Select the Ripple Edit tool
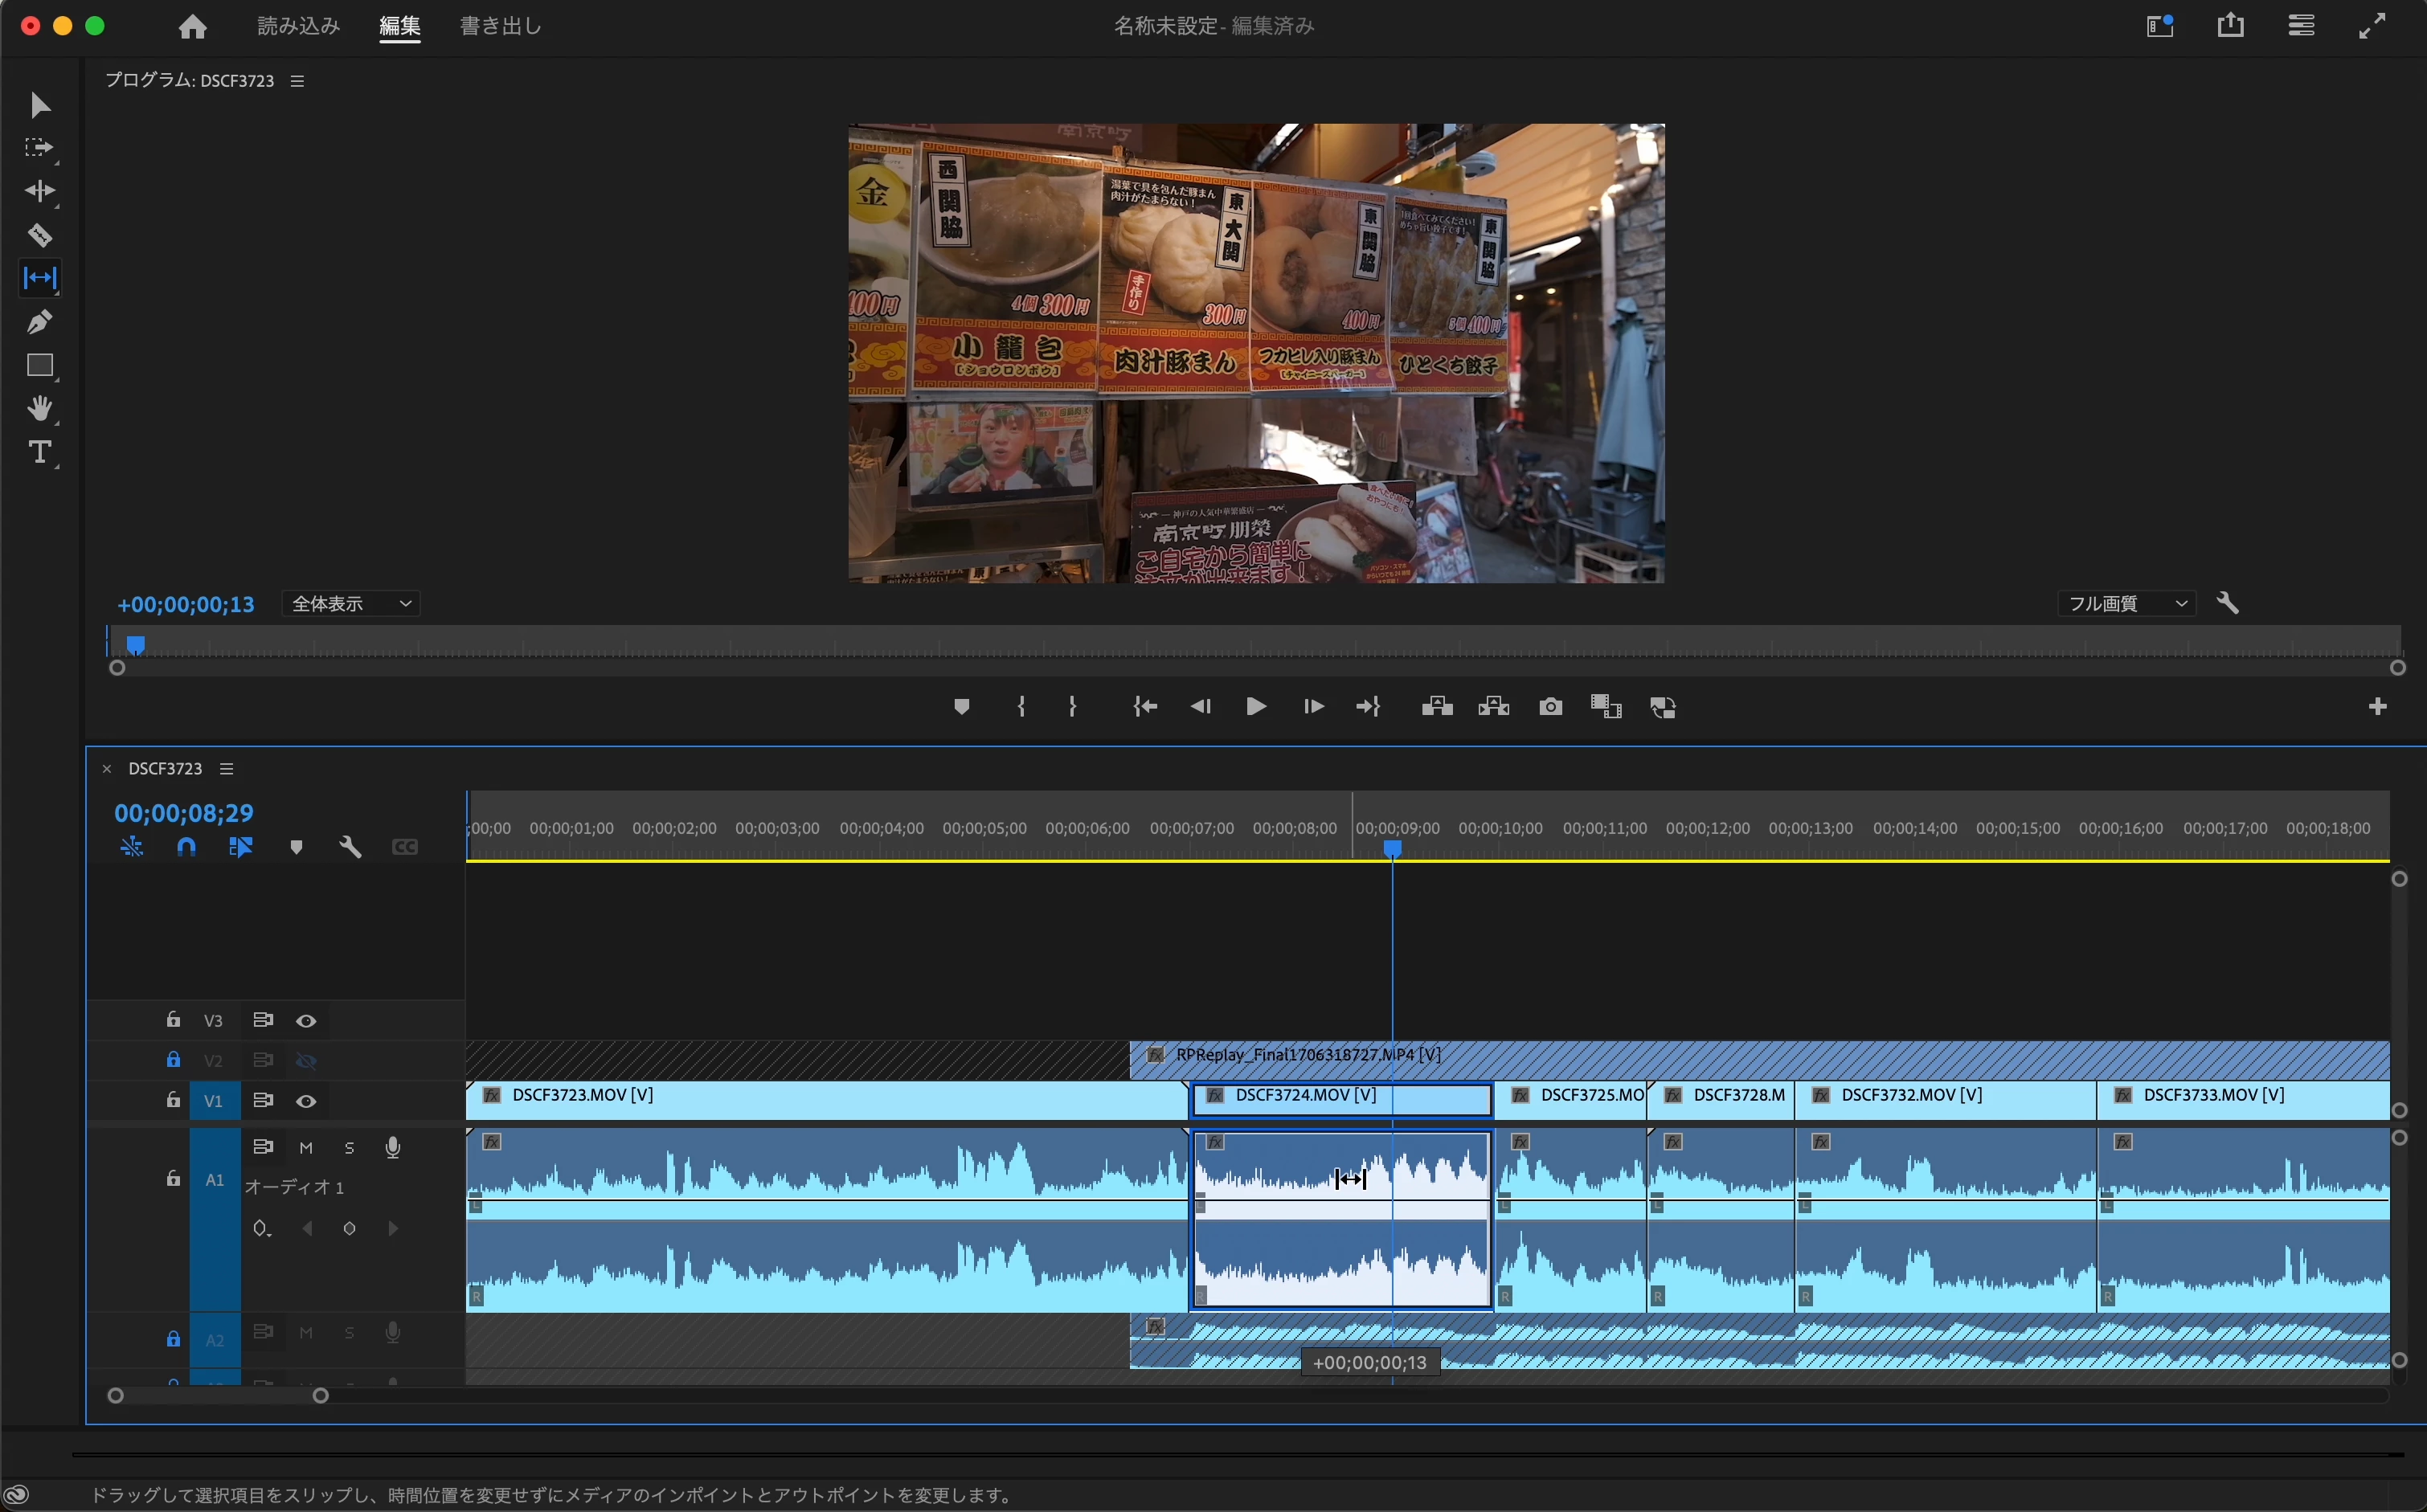This screenshot has width=2427, height=1512. (x=39, y=191)
